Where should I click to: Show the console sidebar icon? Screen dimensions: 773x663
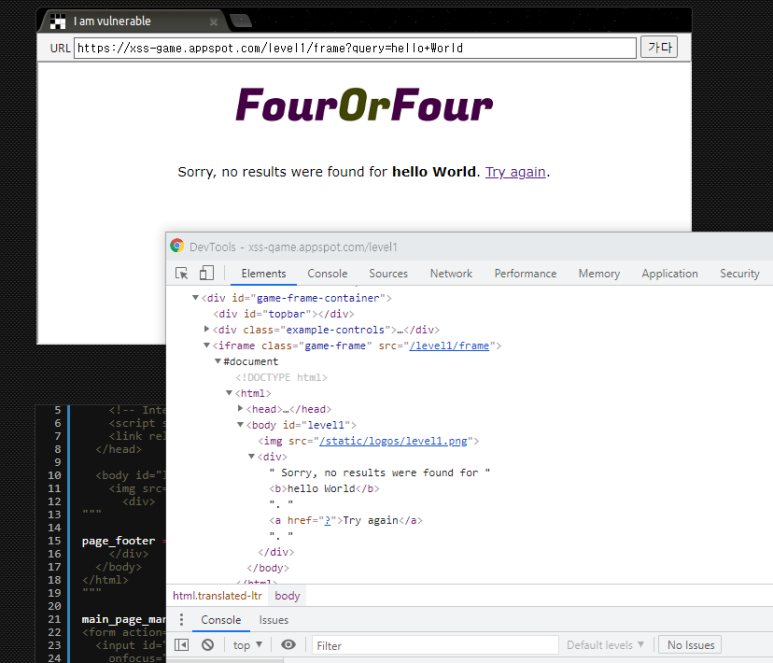point(181,645)
